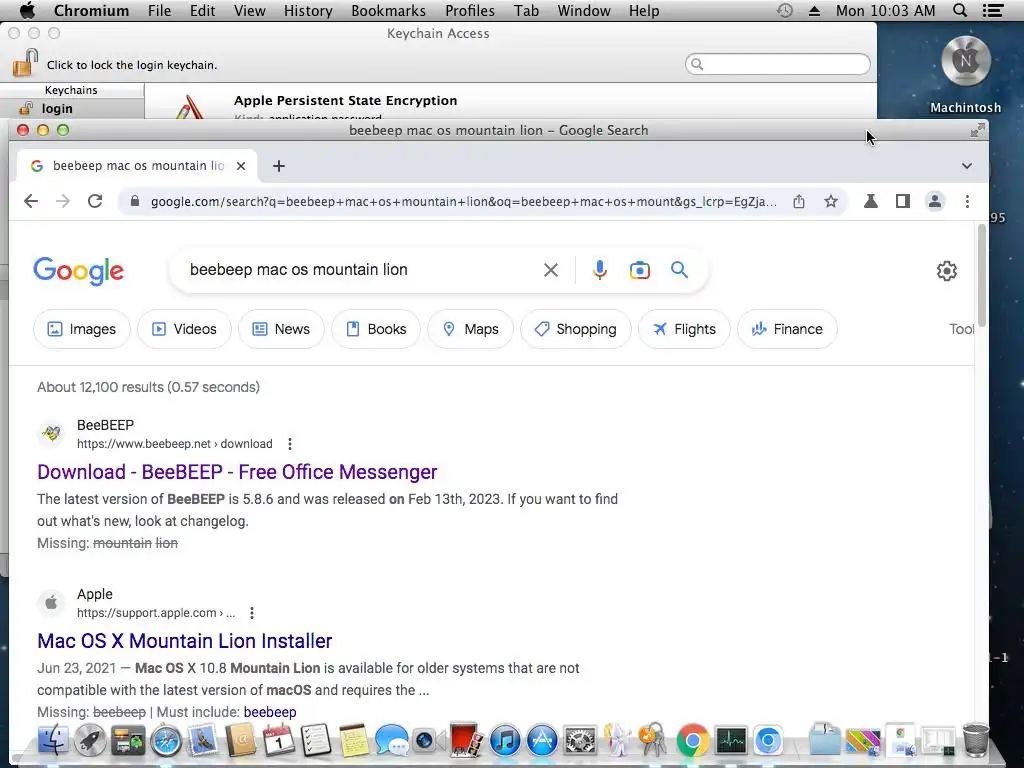This screenshot has width=1024, height=768.
Task: Open App Store from the Dock
Action: pos(542,741)
